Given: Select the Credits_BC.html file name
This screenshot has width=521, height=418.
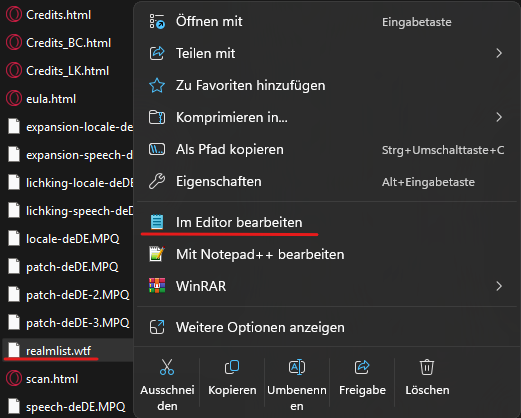Looking at the screenshot, I should pos(68,43).
